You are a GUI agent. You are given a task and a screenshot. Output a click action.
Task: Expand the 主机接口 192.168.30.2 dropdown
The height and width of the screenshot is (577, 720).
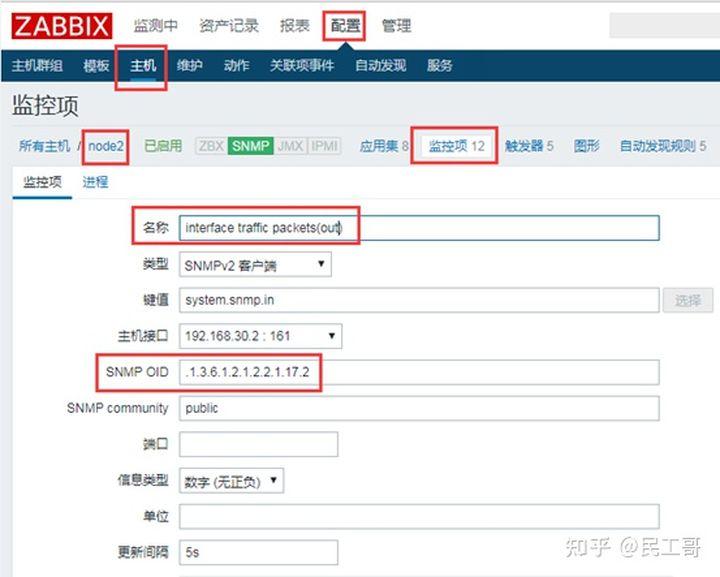(260, 336)
